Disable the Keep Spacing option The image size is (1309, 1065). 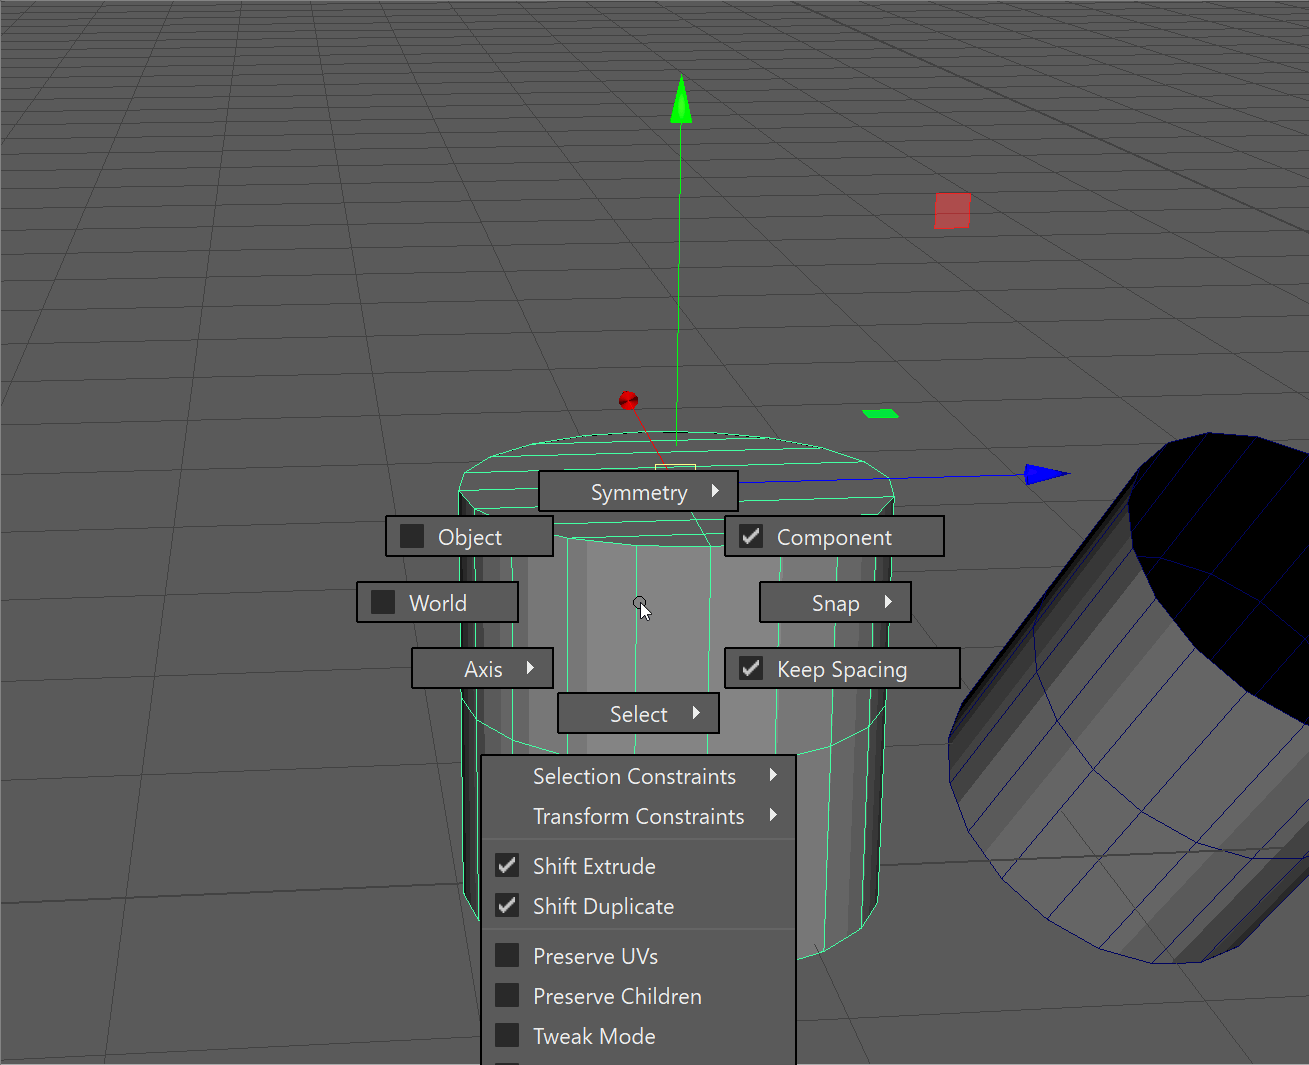[751, 669]
